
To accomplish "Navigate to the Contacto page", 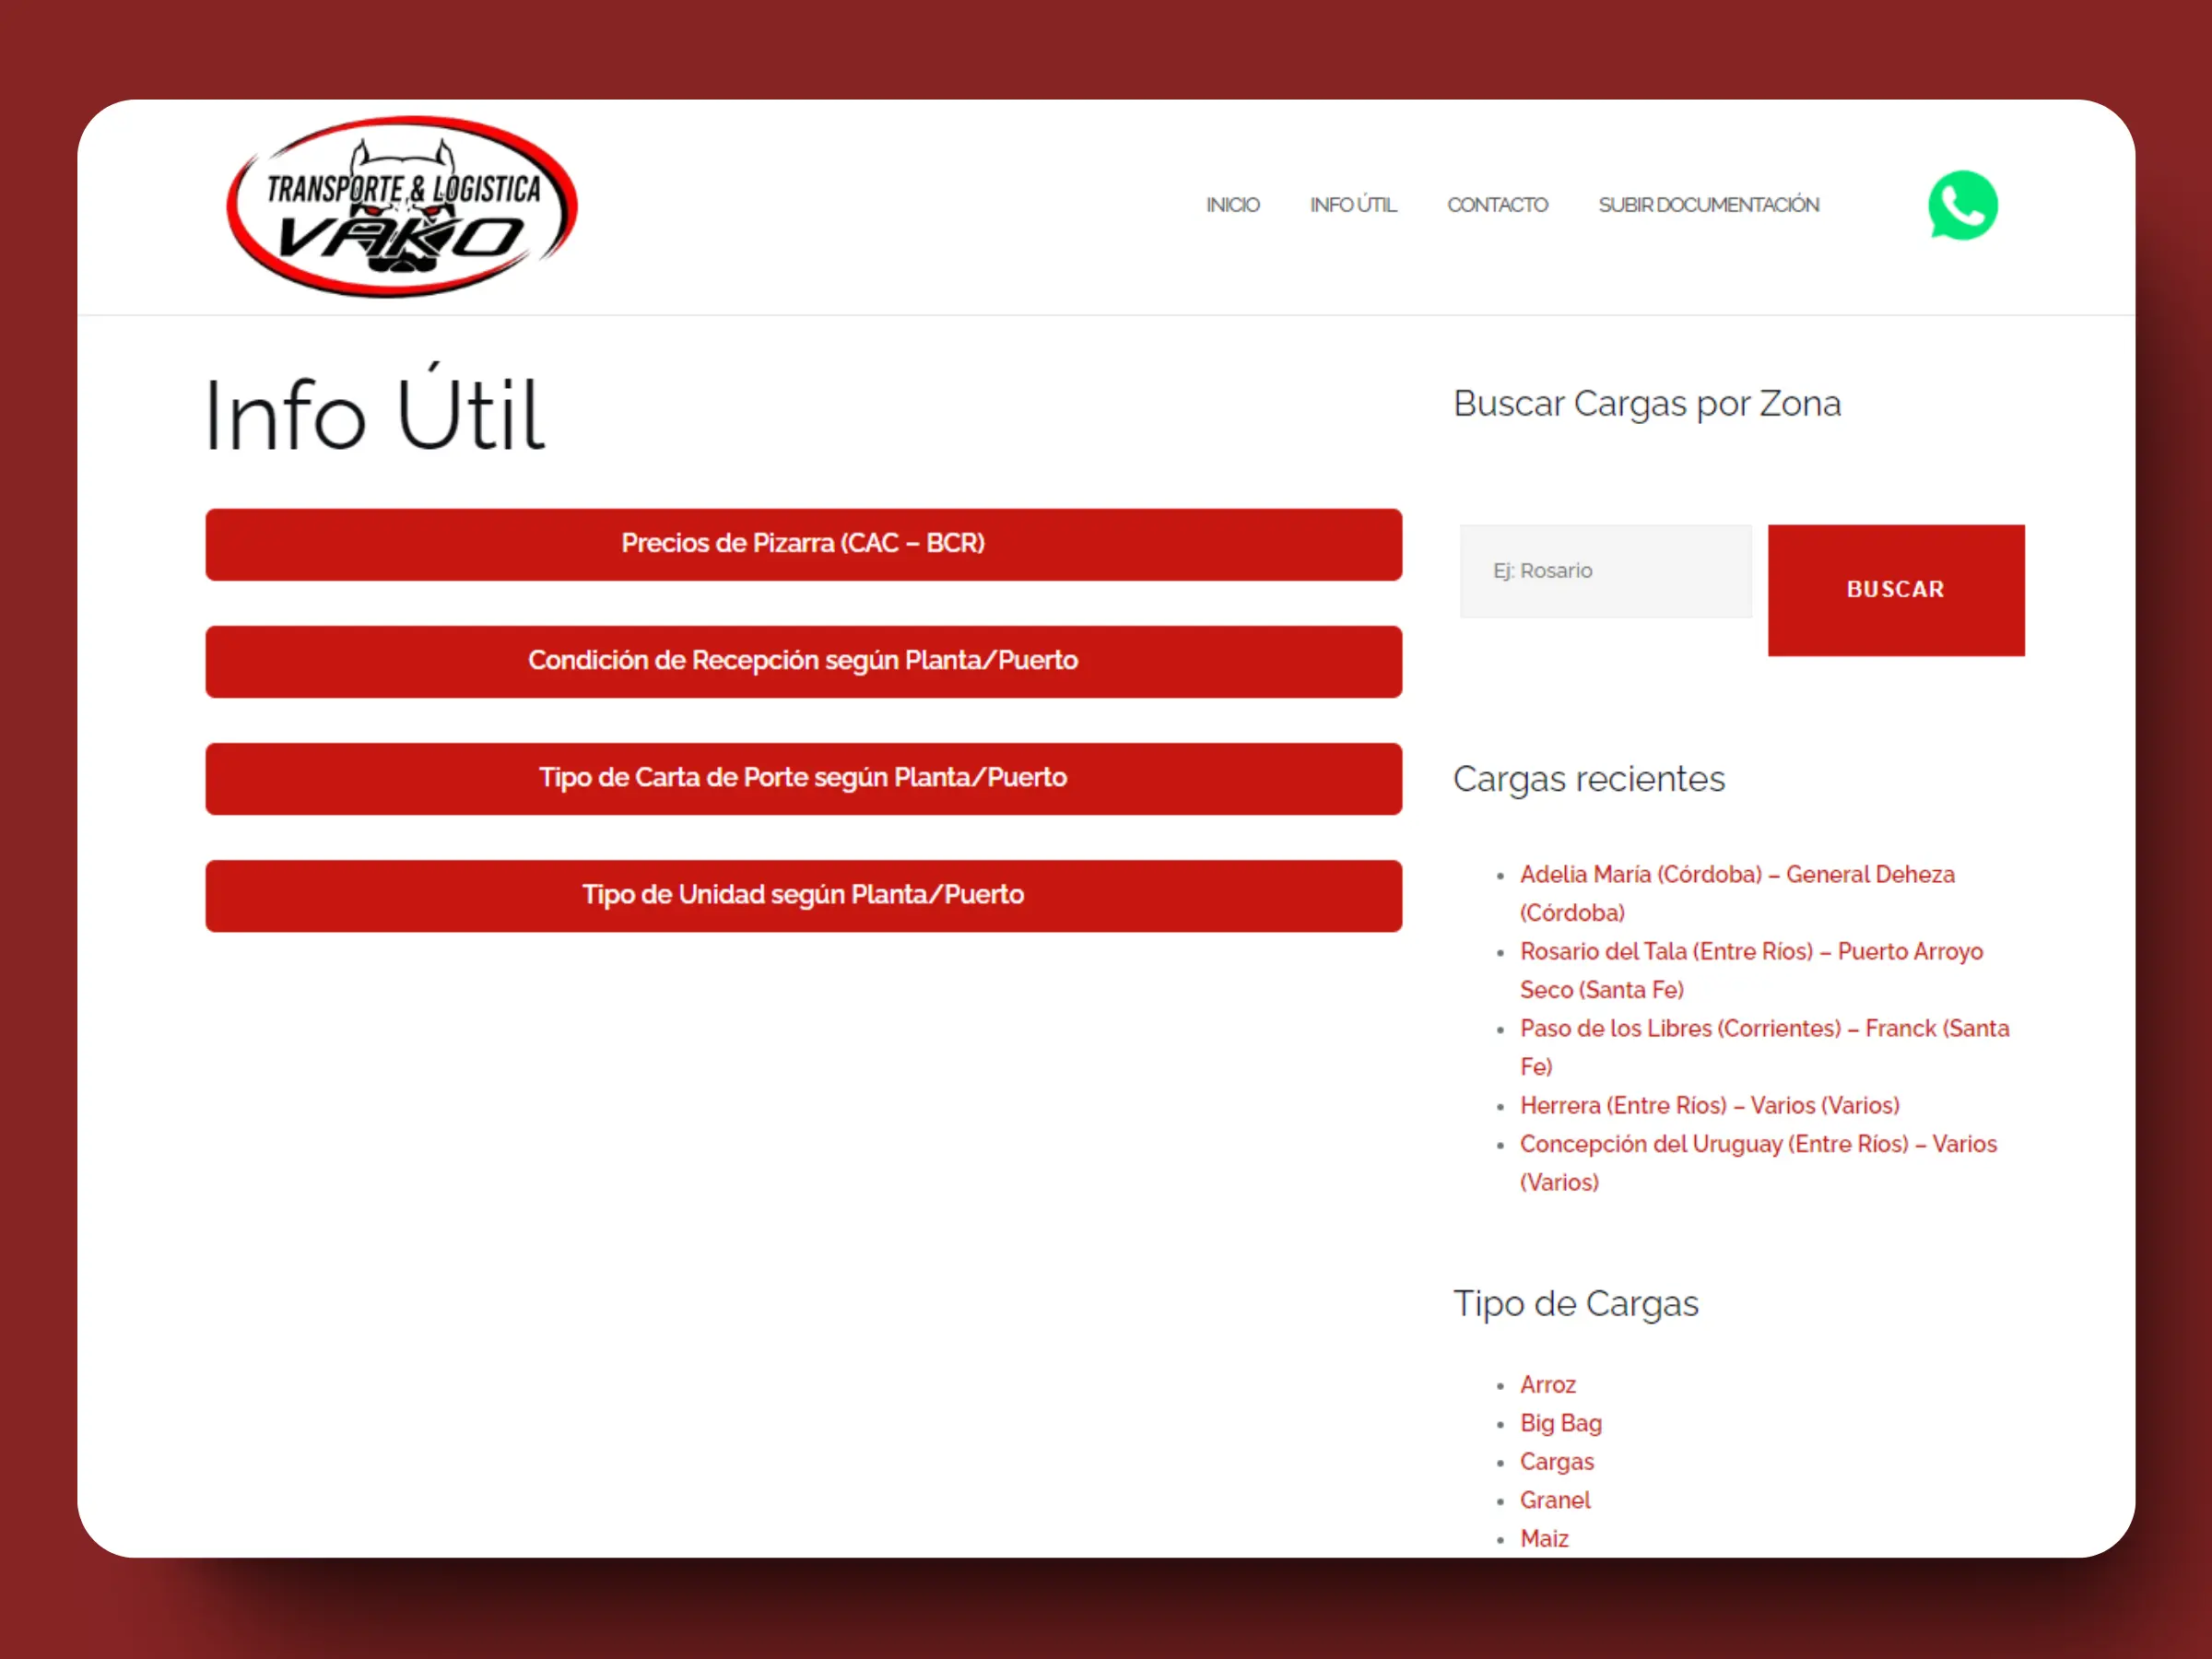I will pyautogui.click(x=1497, y=205).
